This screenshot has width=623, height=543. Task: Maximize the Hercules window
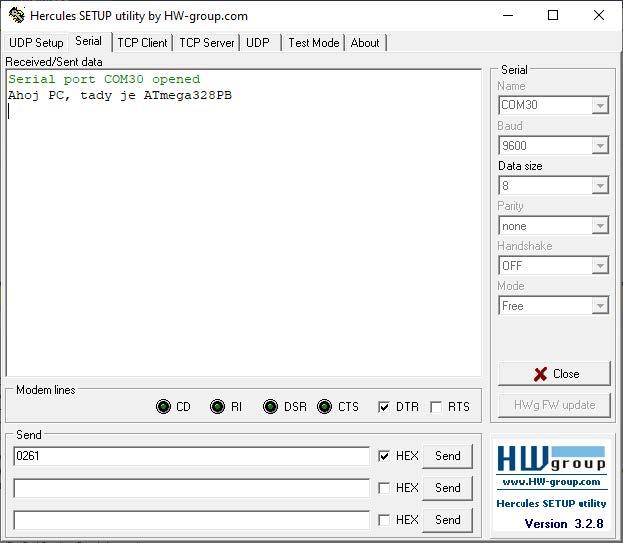[x=553, y=15]
